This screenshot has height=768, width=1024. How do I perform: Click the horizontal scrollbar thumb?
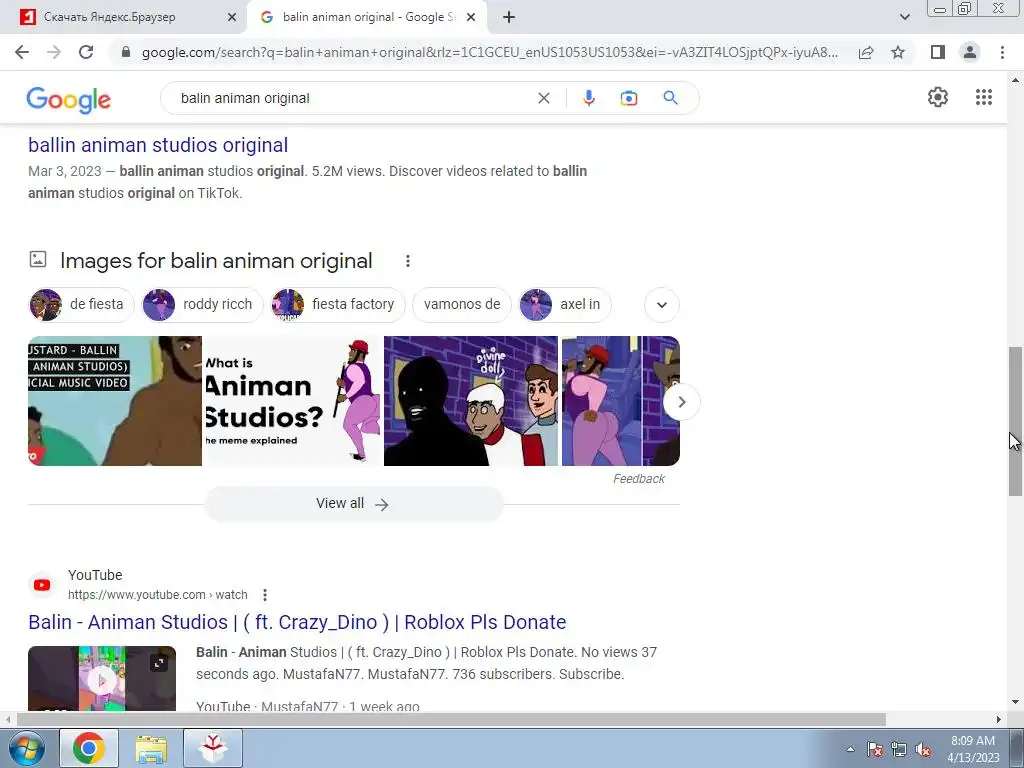[x=451, y=719]
